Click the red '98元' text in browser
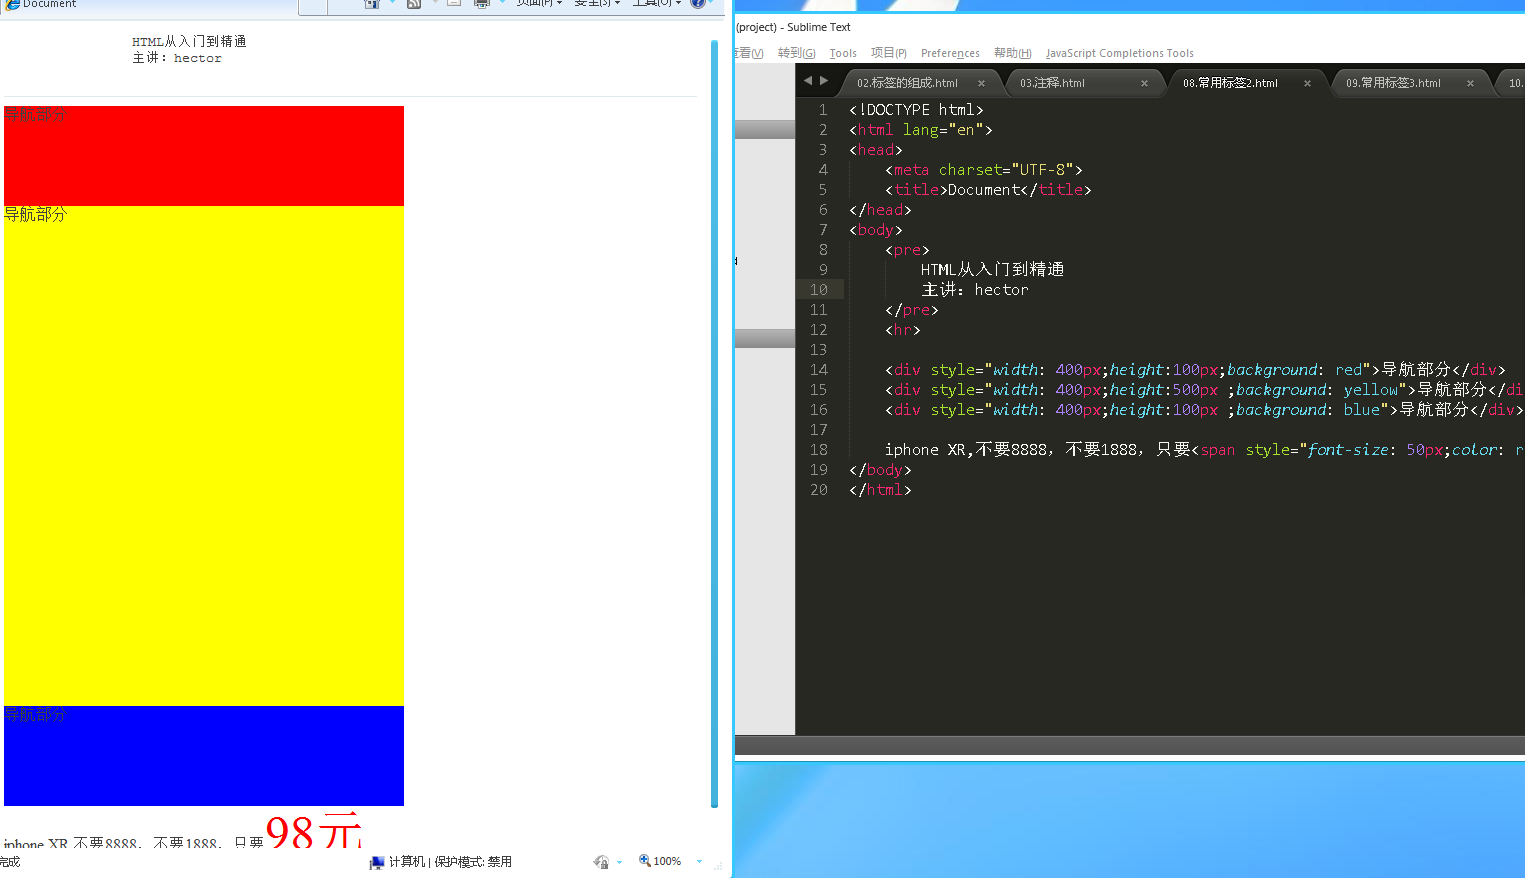Image resolution: width=1525 pixels, height=878 pixels. (314, 832)
